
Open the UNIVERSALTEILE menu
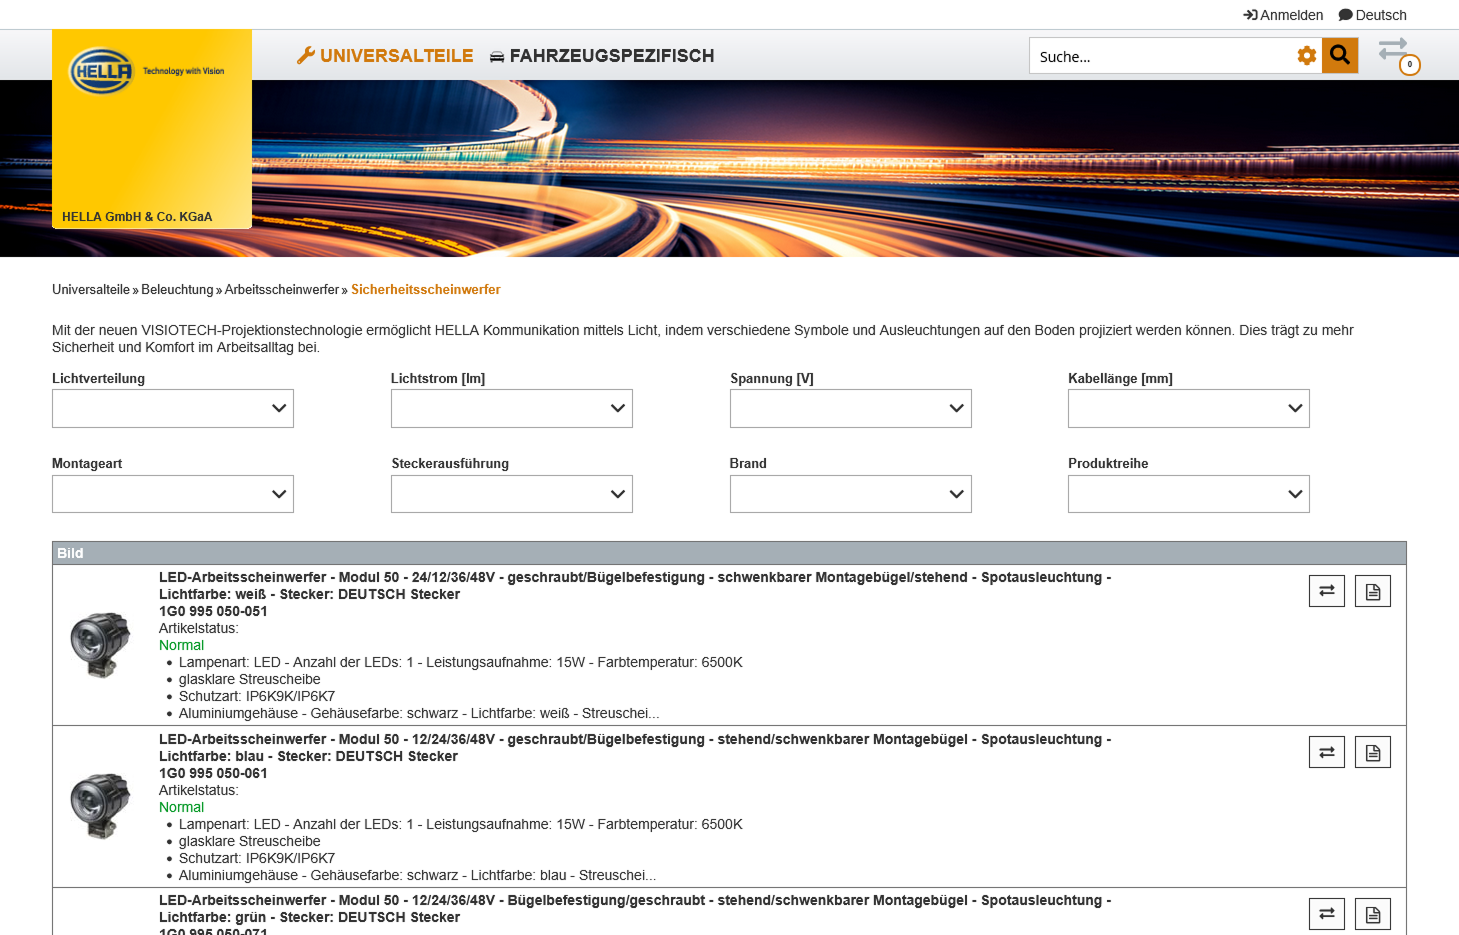click(395, 56)
